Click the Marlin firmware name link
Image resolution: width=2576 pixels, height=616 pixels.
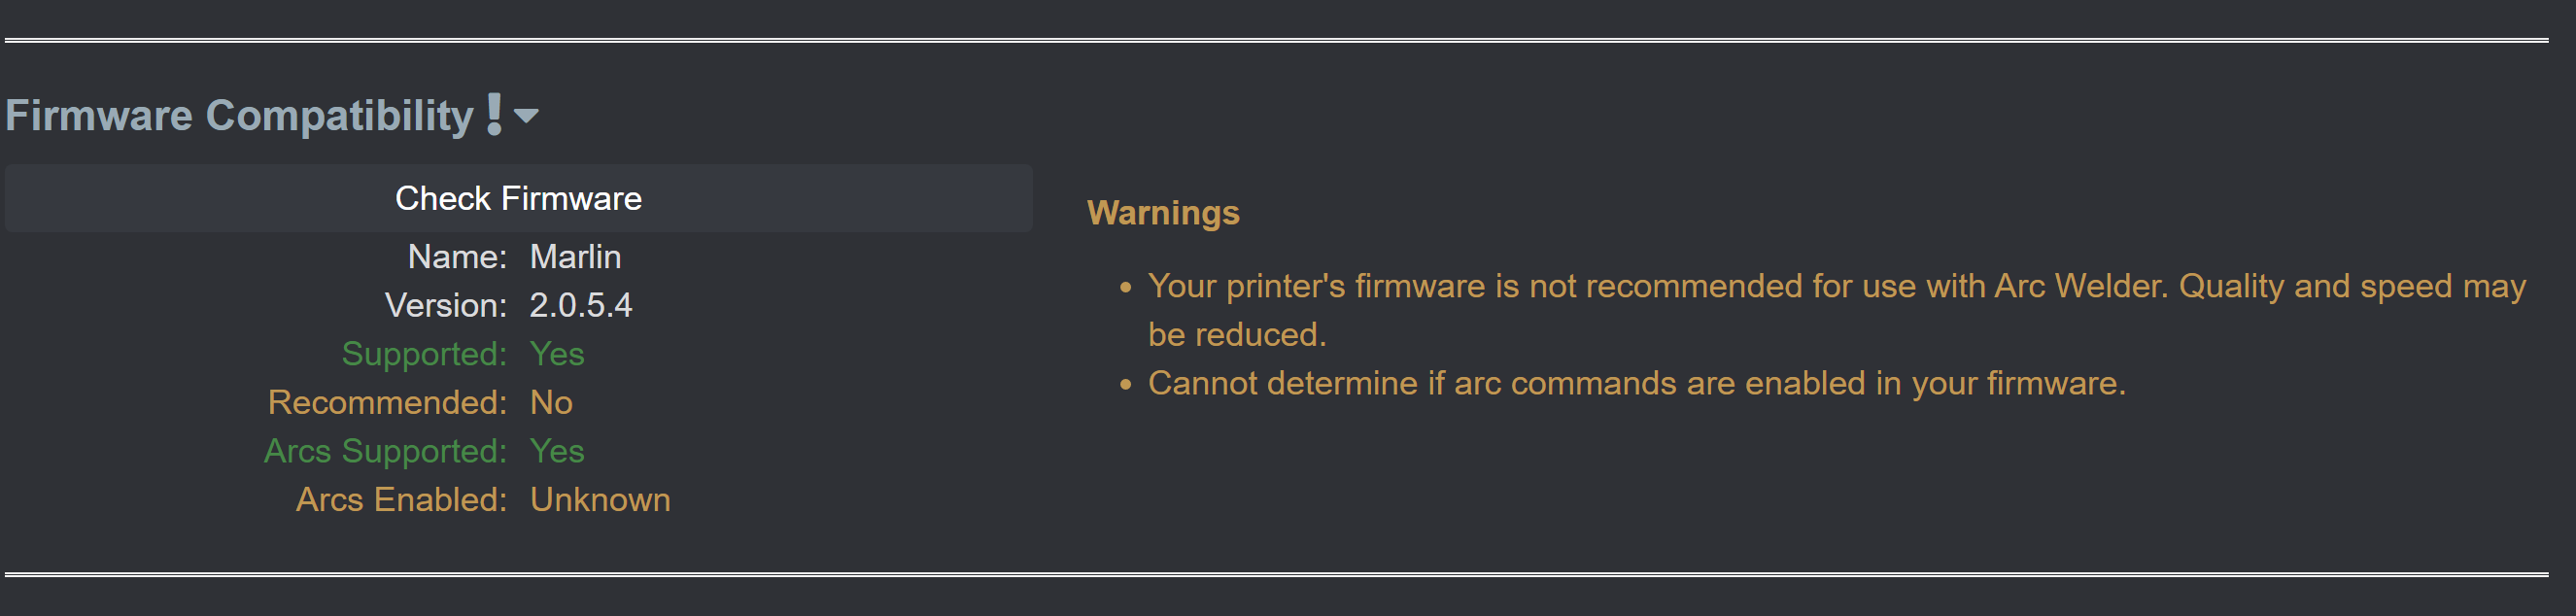click(576, 257)
